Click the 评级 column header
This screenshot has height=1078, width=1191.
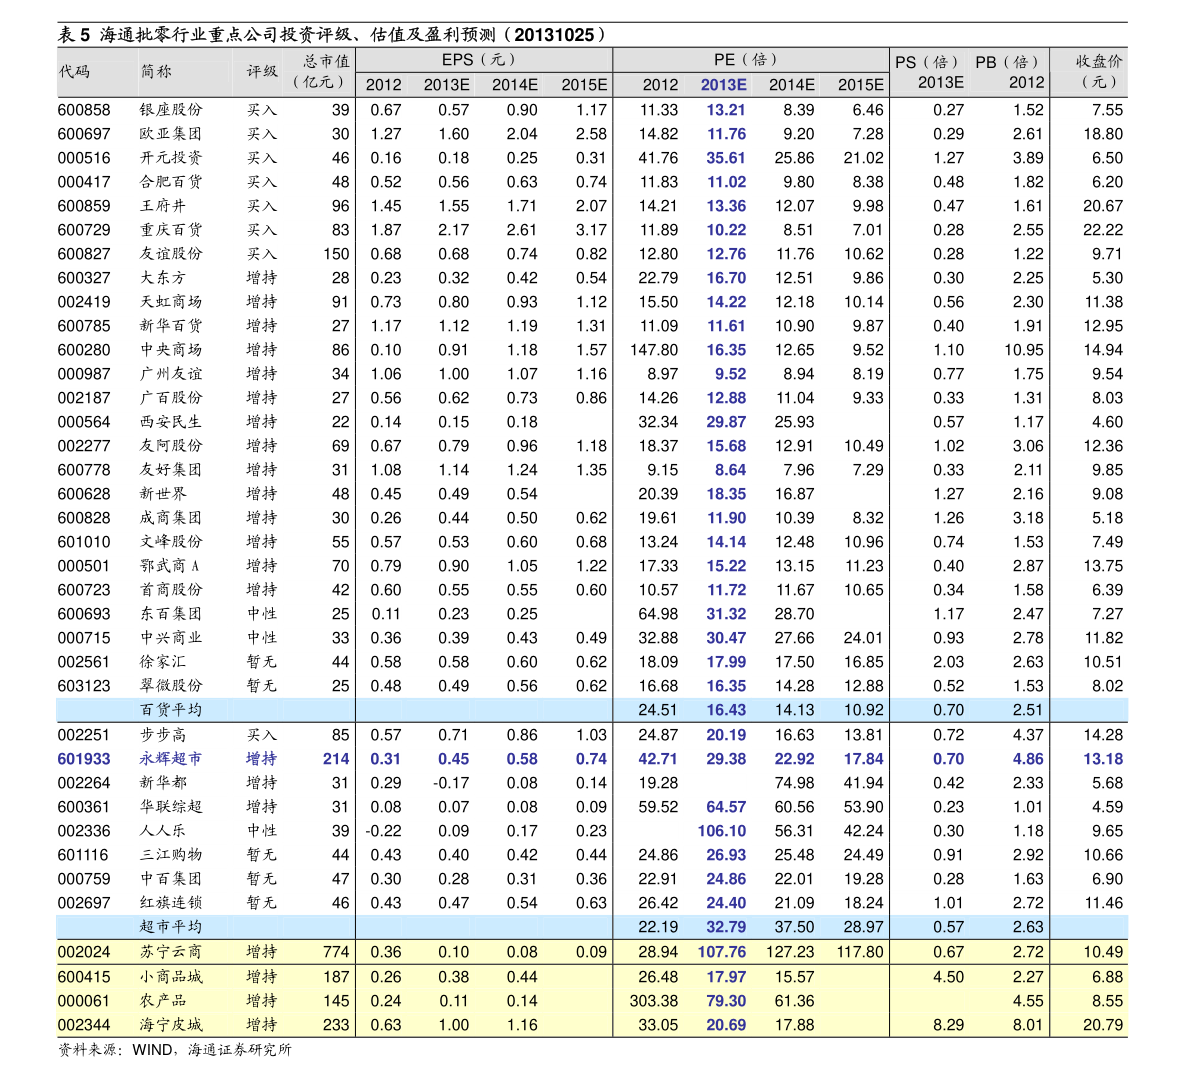pyautogui.click(x=262, y=71)
